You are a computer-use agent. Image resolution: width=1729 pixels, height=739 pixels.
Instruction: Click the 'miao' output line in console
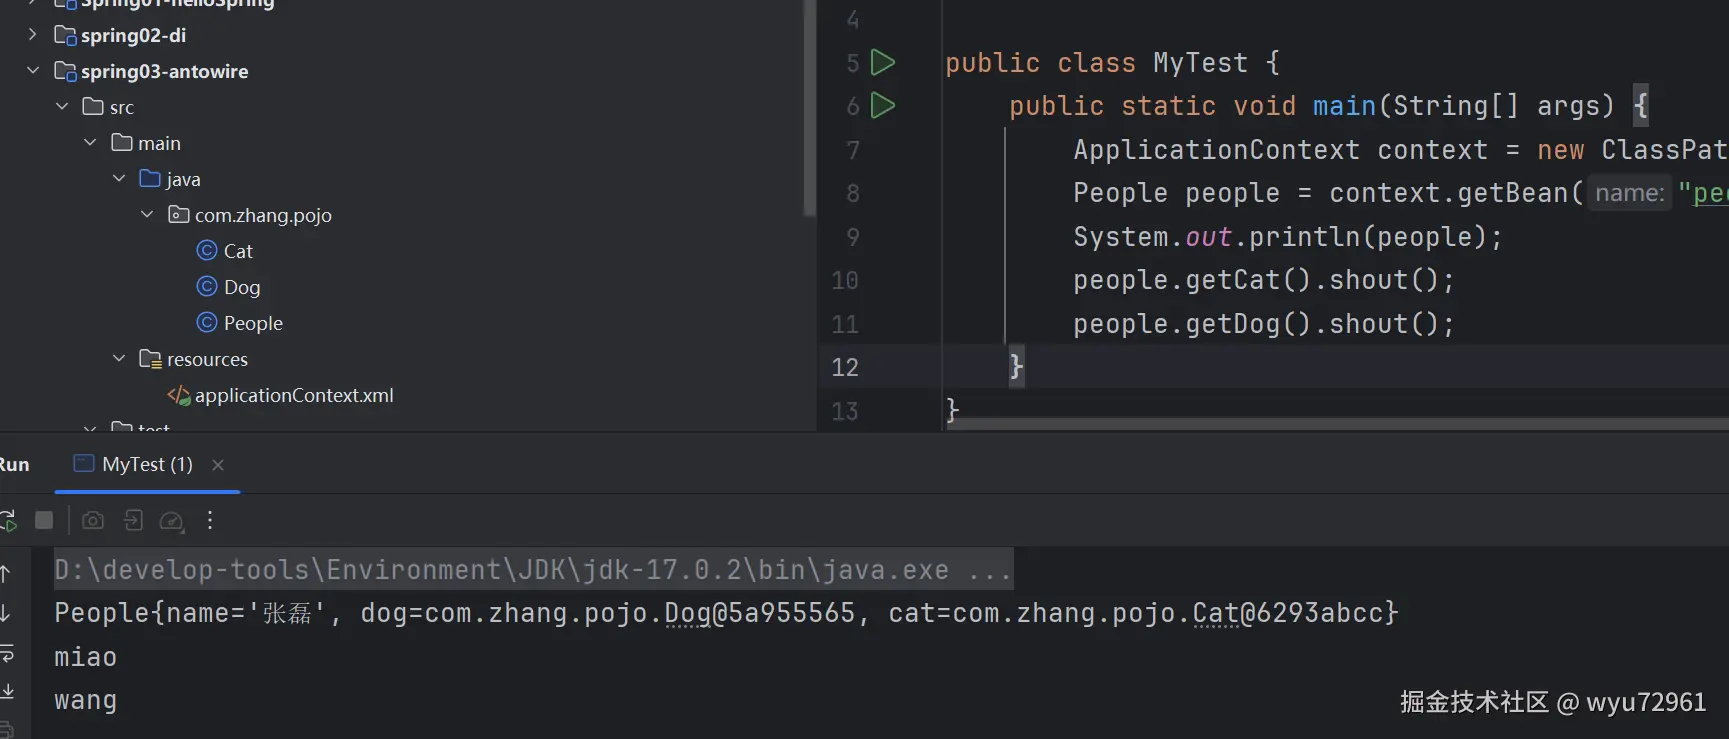pos(85,657)
